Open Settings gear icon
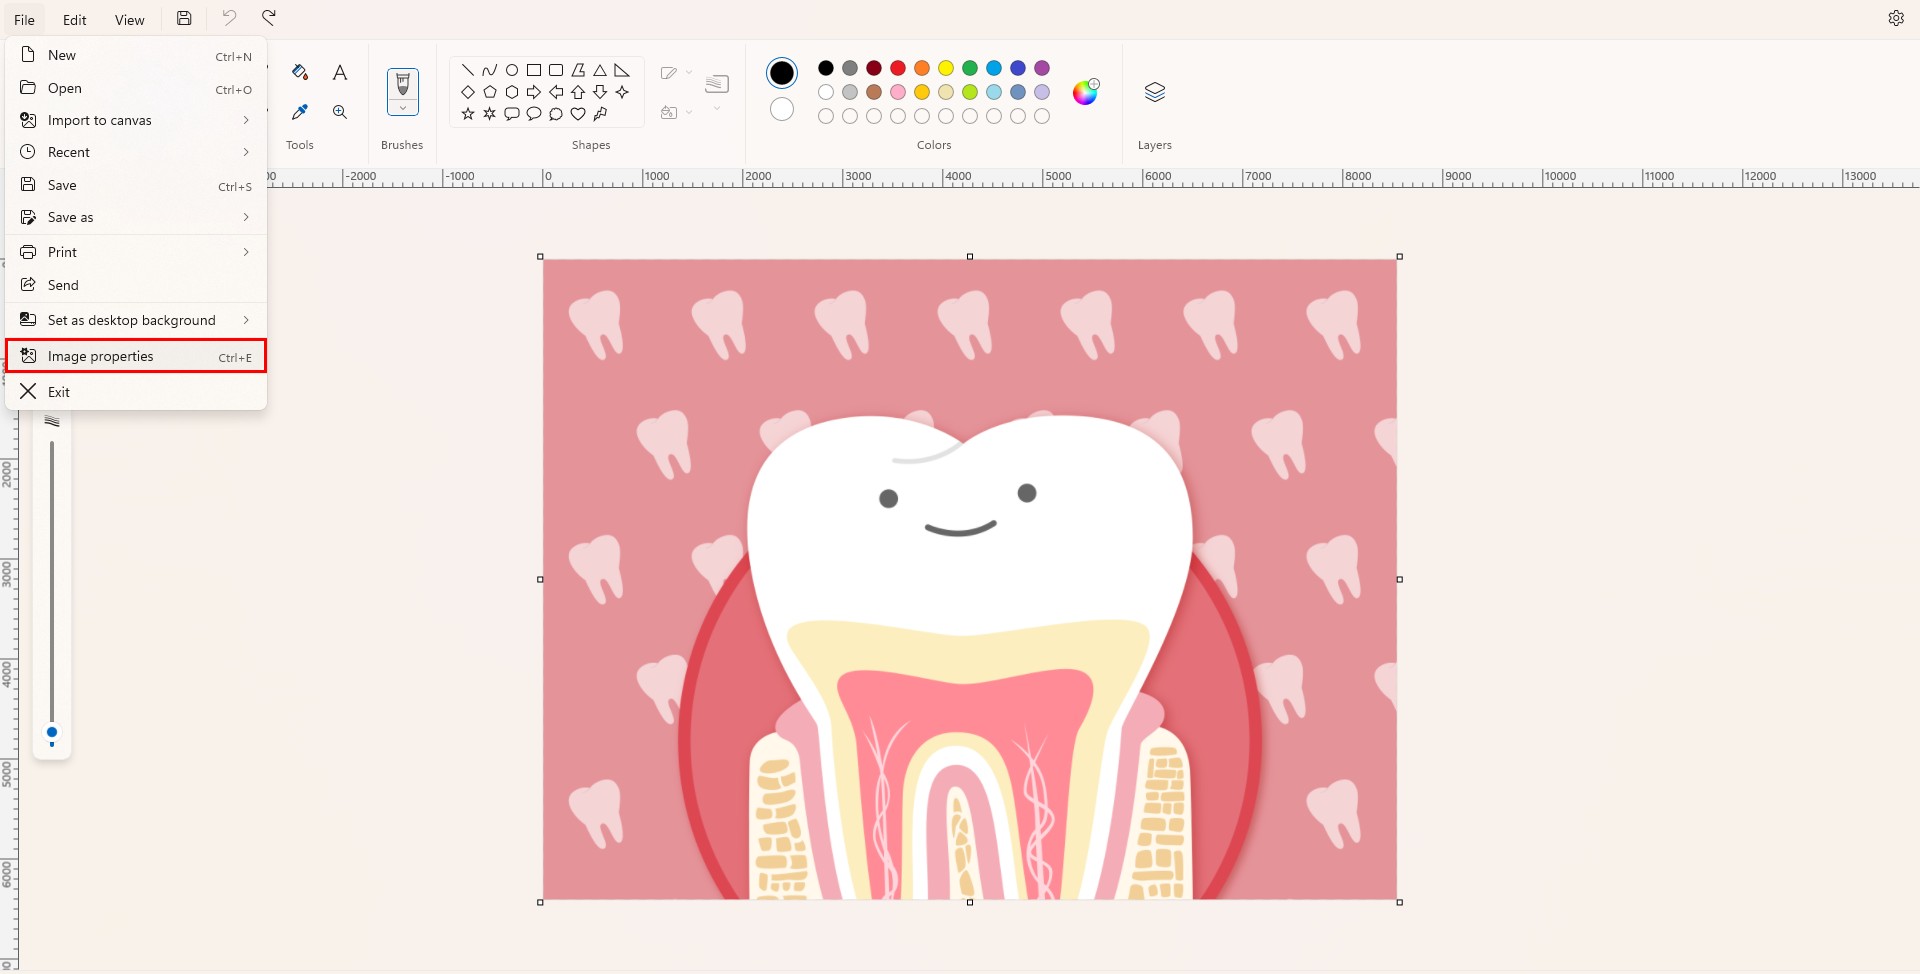 1895,18
